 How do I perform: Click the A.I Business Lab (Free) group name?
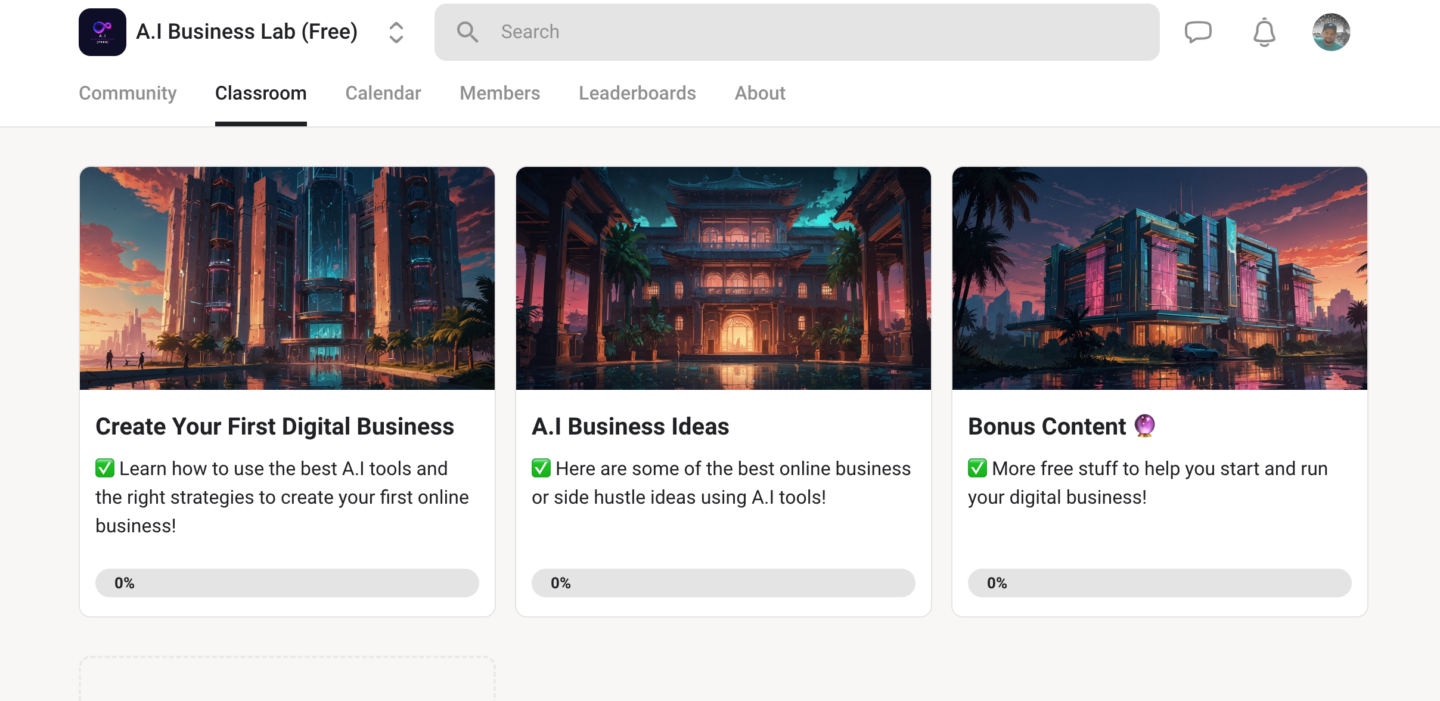[x=247, y=32]
